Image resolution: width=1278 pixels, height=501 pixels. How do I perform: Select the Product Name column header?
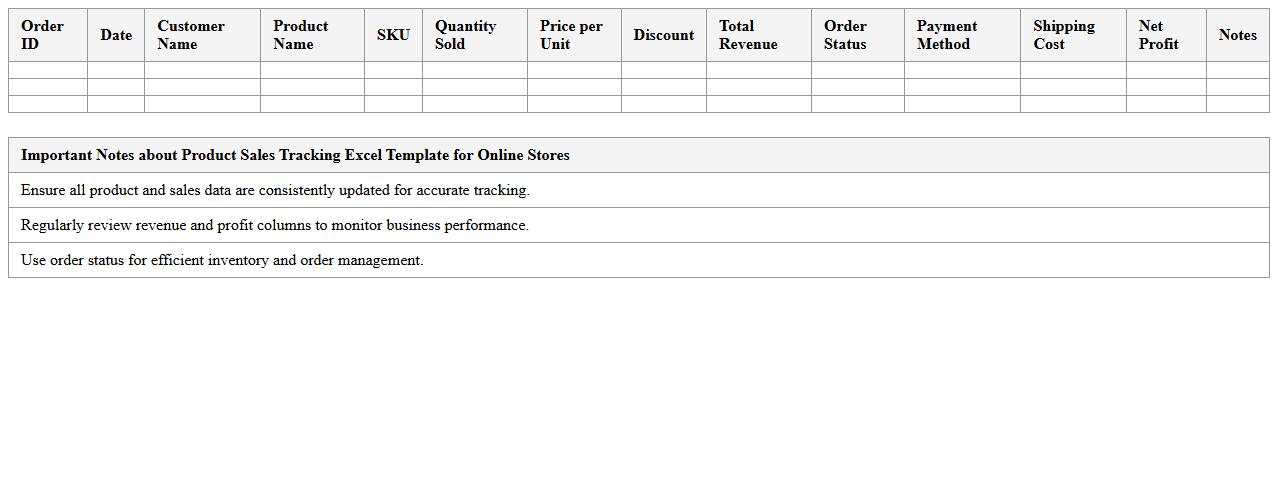coord(312,35)
